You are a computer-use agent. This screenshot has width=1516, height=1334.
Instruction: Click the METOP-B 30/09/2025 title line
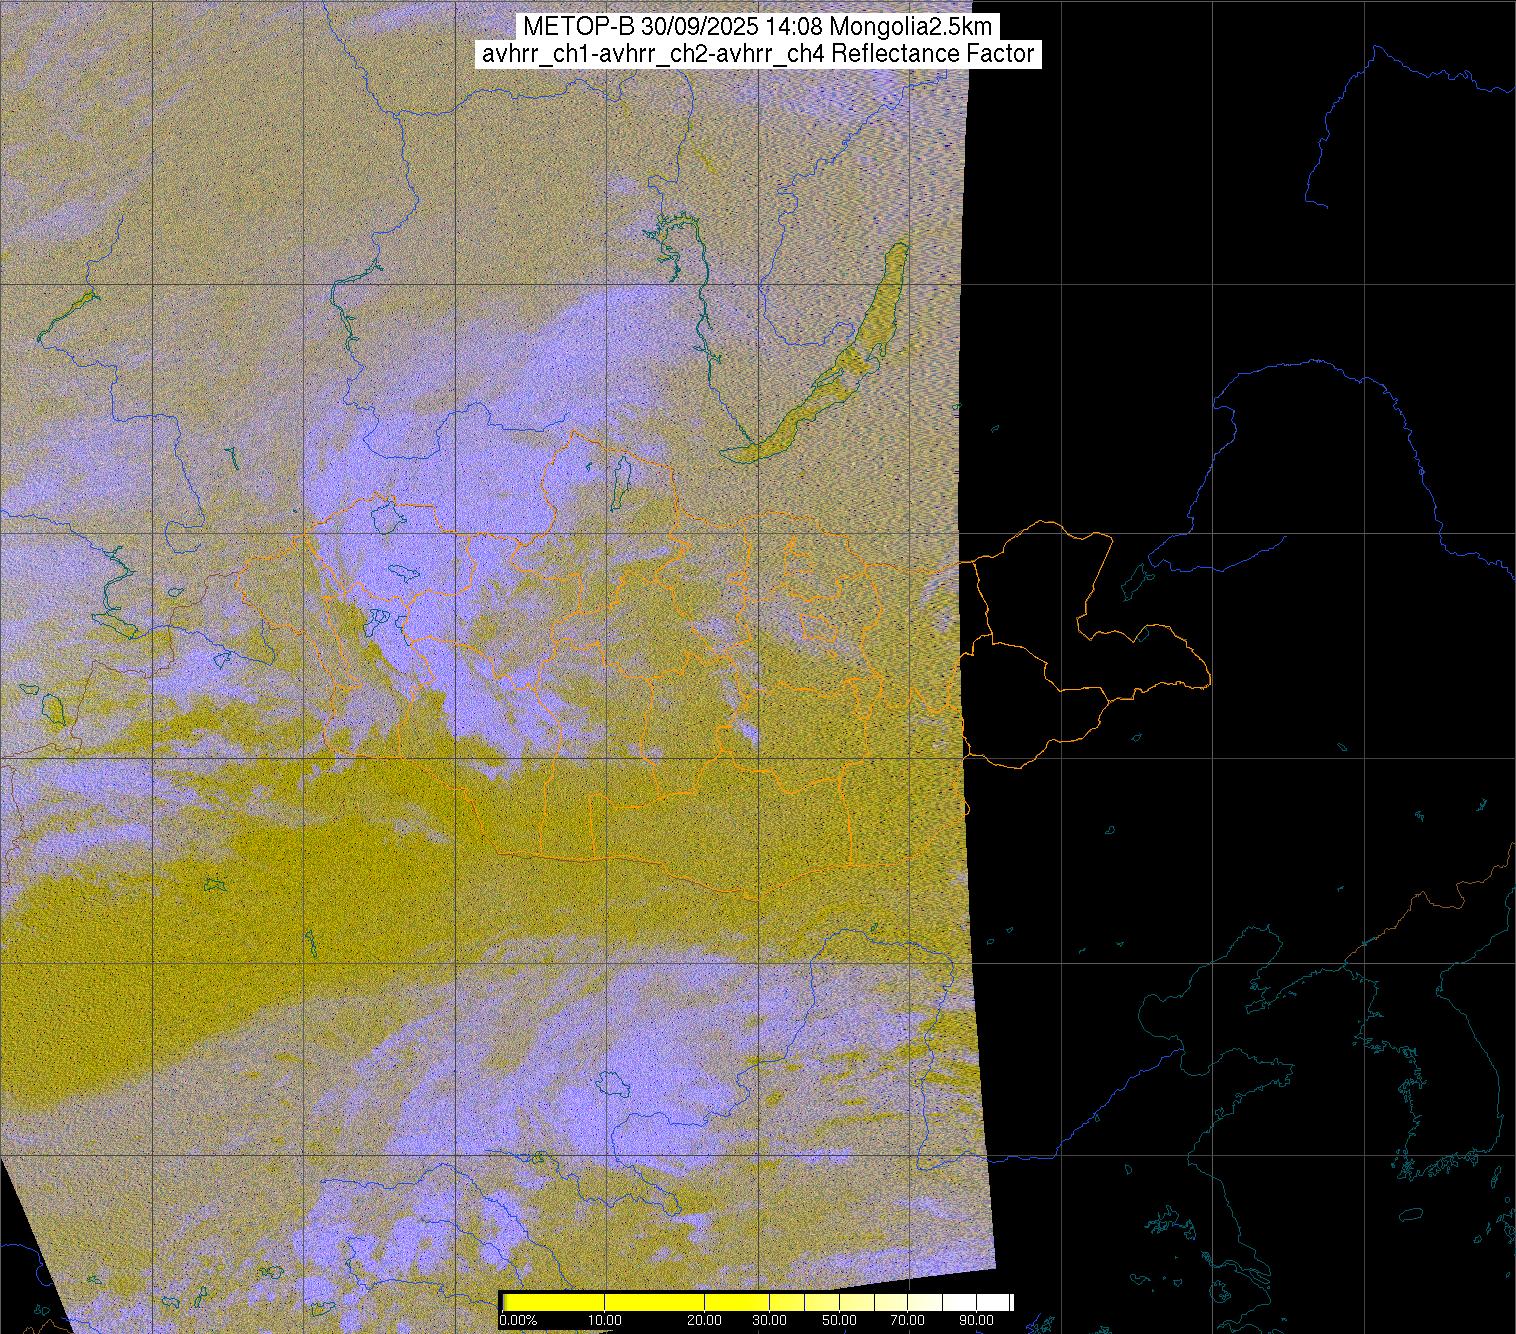(x=757, y=27)
